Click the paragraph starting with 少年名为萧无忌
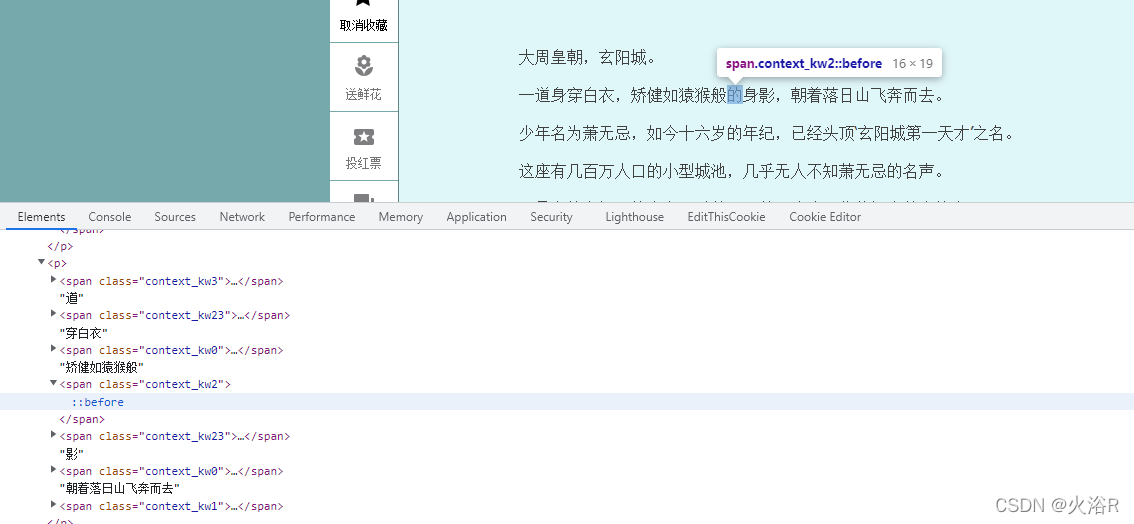This screenshot has height=524, width=1134. pyautogui.click(x=767, y=134)
